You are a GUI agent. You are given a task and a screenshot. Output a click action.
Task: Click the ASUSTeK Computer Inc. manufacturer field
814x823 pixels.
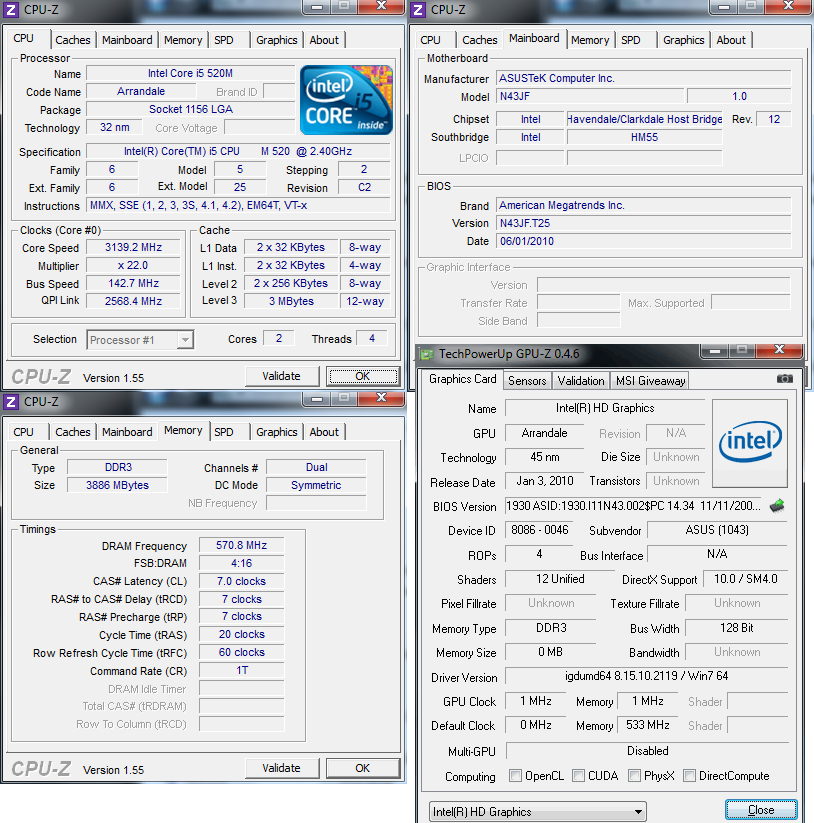click(x=643, y=79)
